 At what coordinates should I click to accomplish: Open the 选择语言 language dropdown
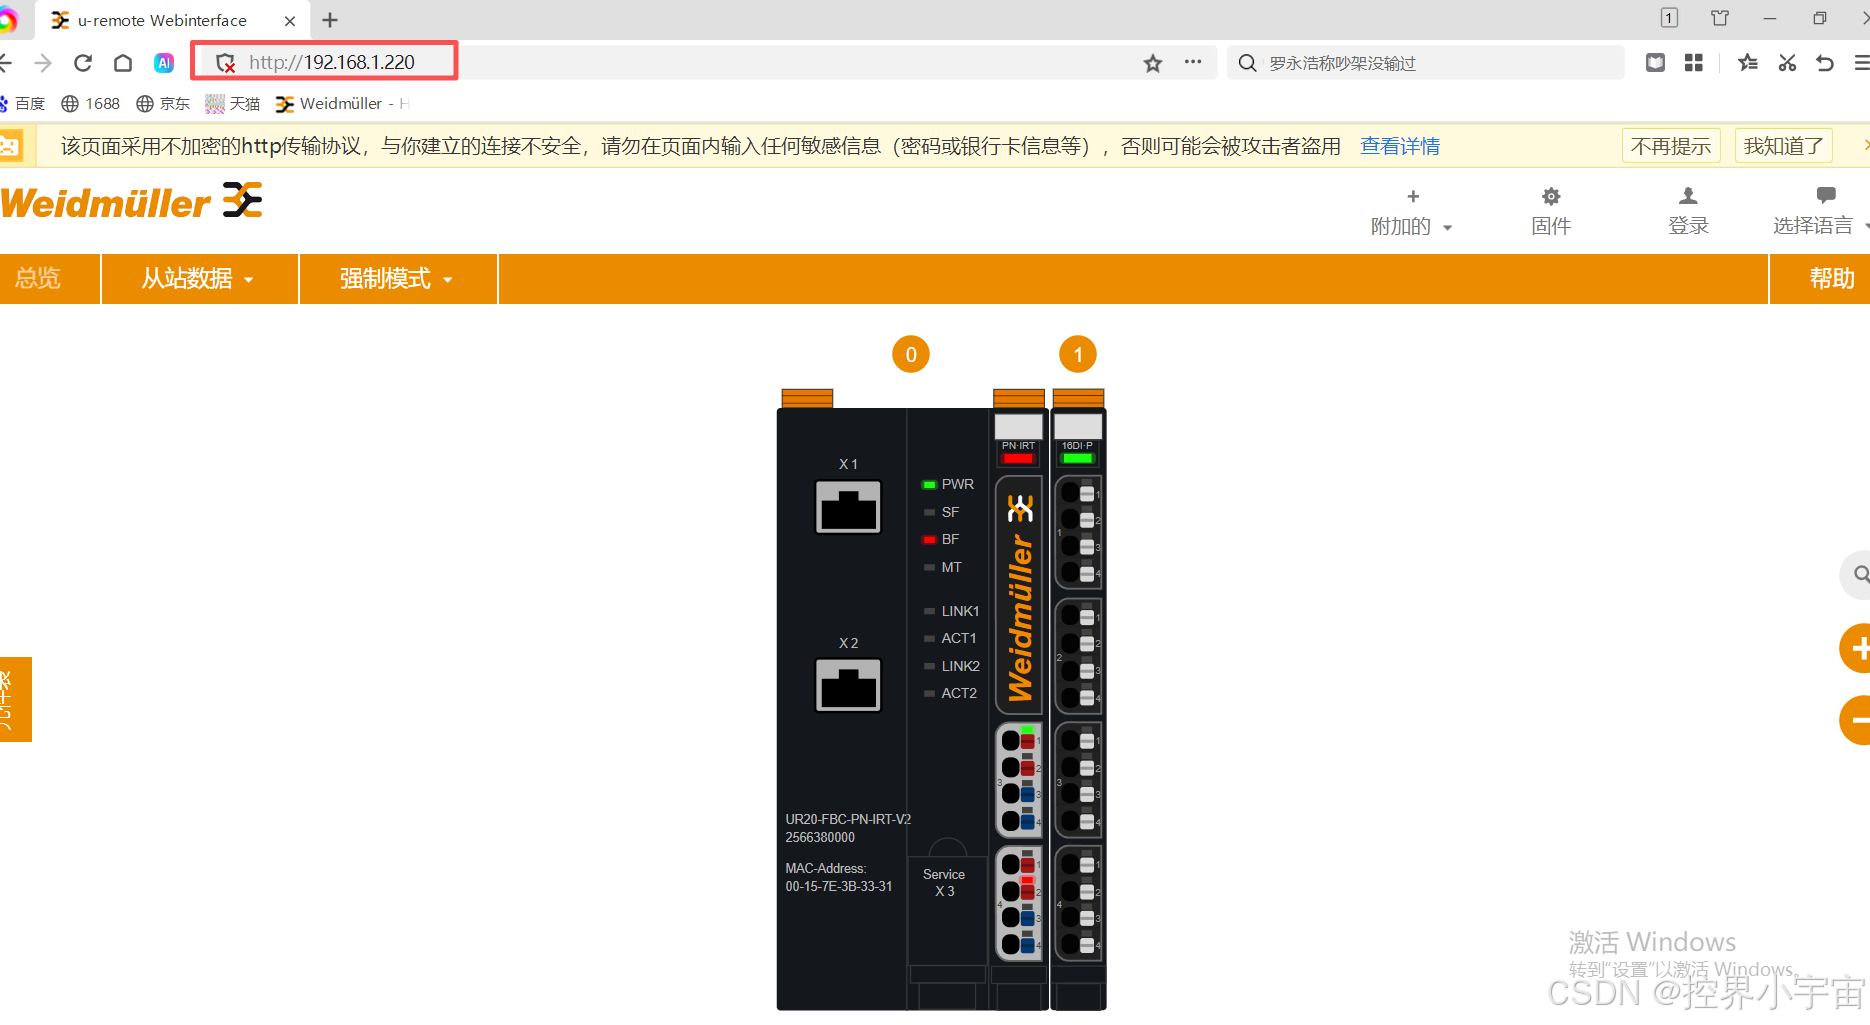pos(1822,211)
